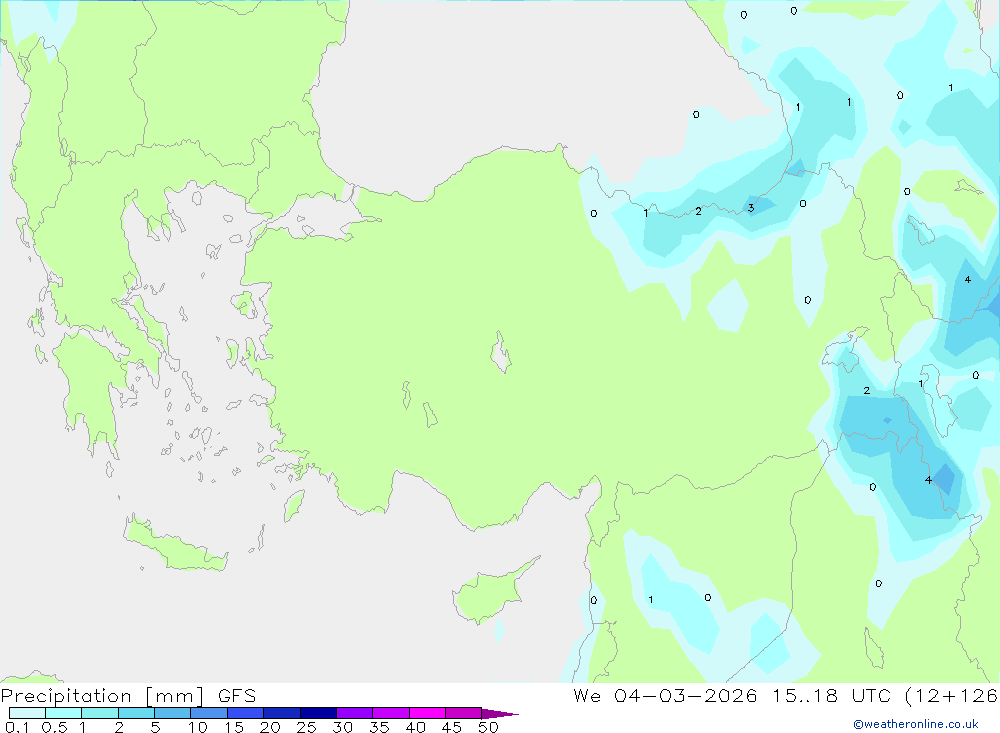Click the legend label '40'
Viewport: 1000px width, 733px height.
coord(415,727)
